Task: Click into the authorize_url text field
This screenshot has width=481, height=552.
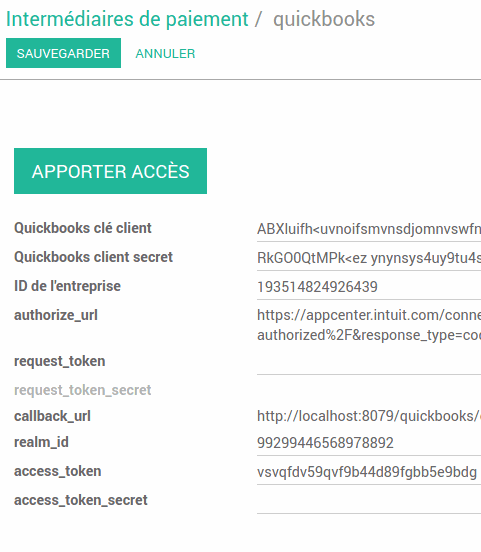Action: pyautogui.click(x=369, y=325)
